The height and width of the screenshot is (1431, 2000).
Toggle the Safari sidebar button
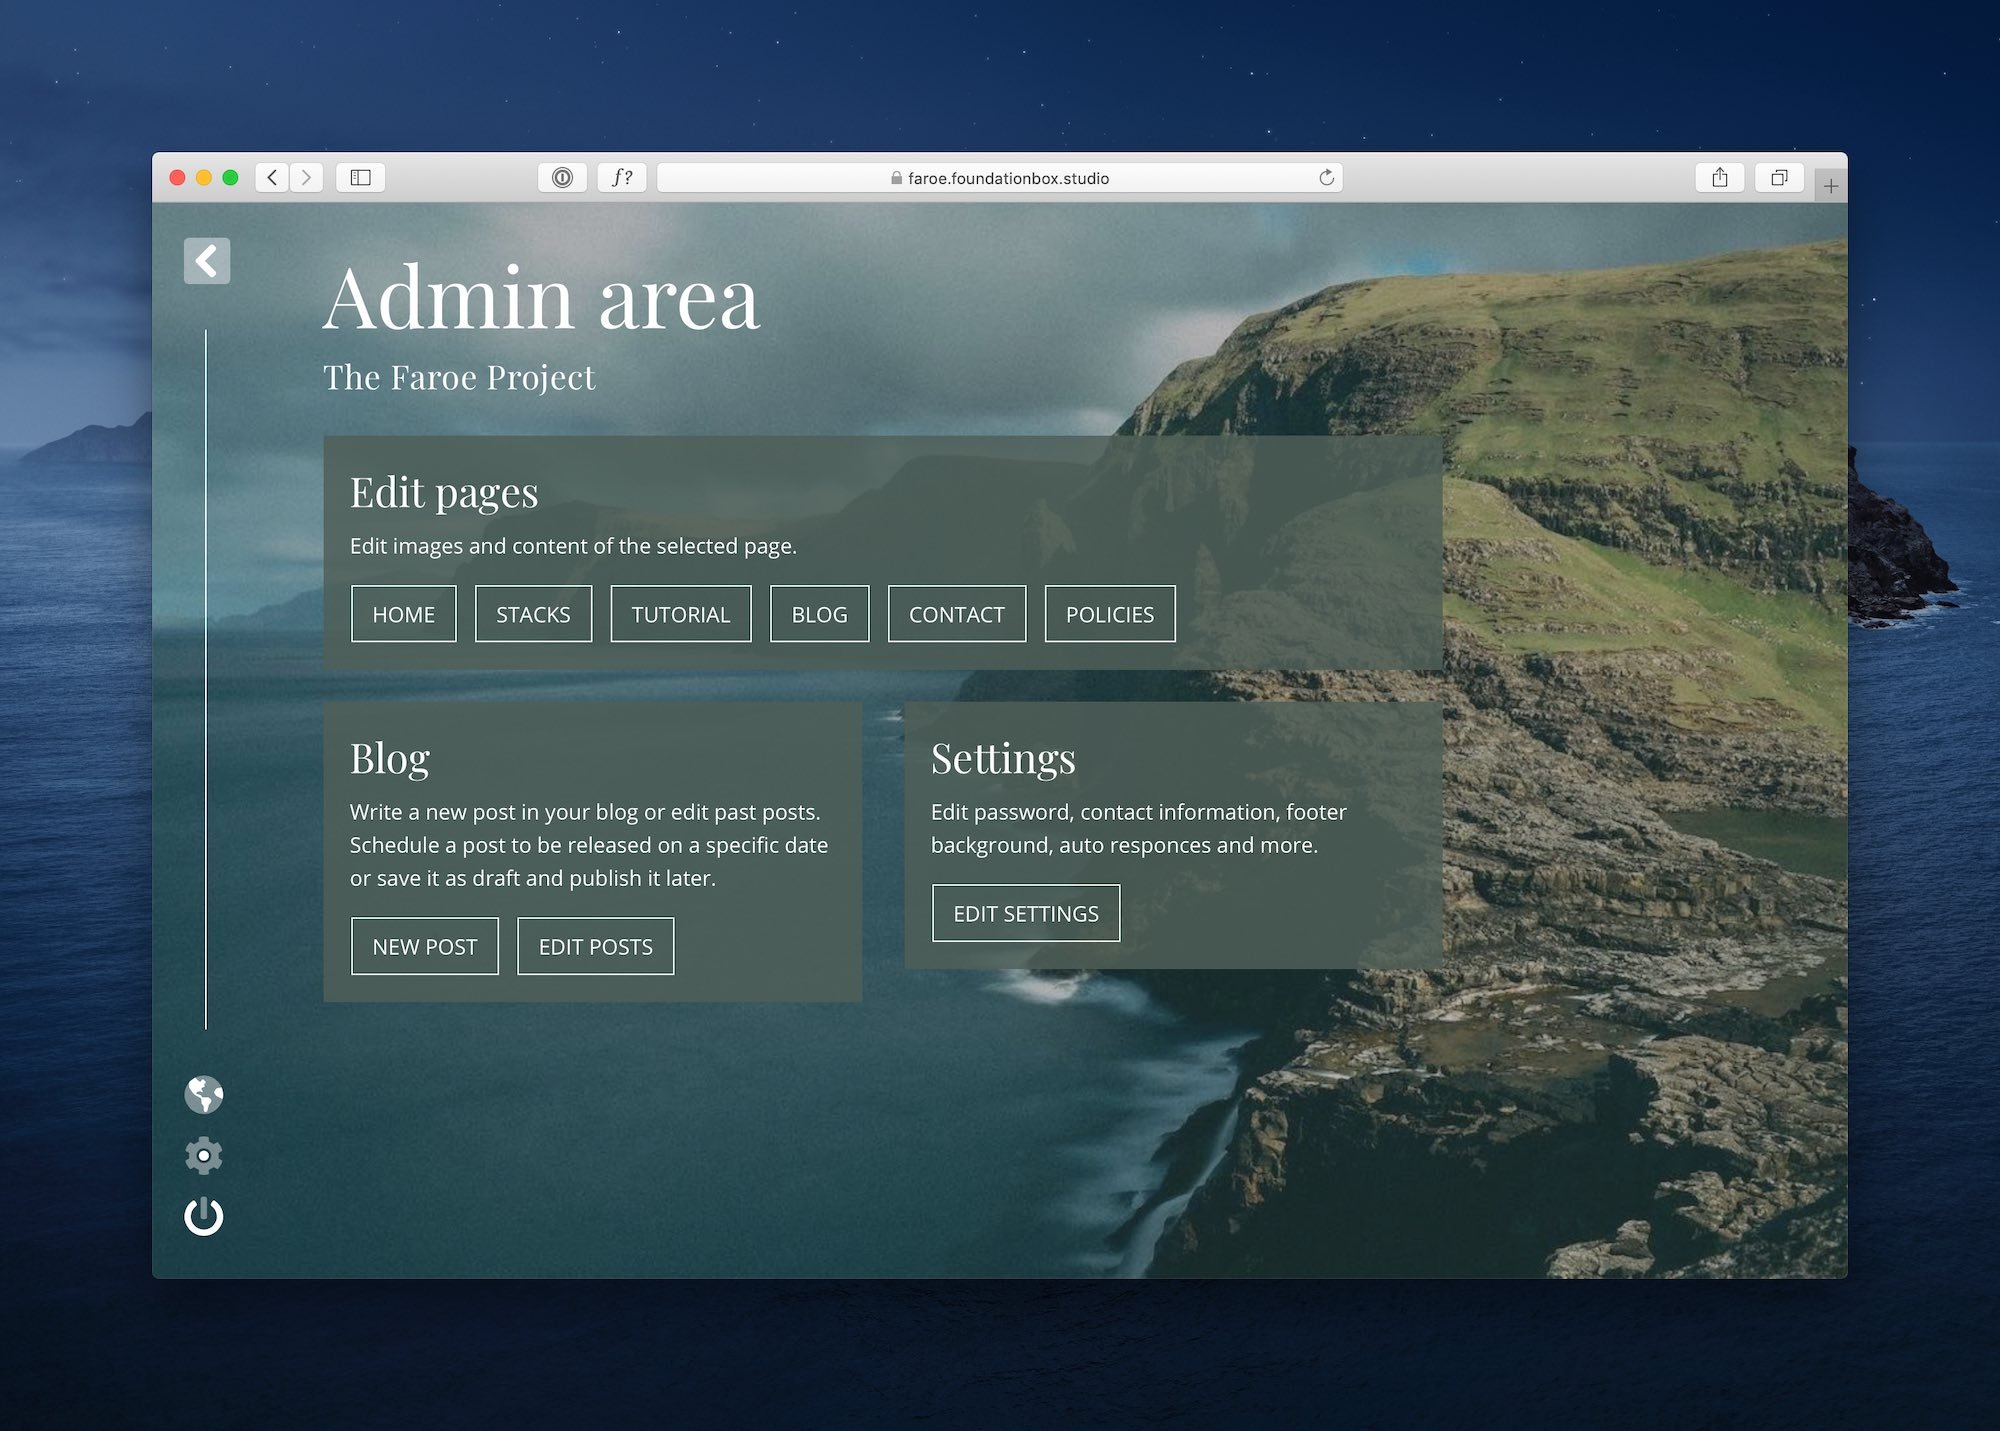pos(361,178)
